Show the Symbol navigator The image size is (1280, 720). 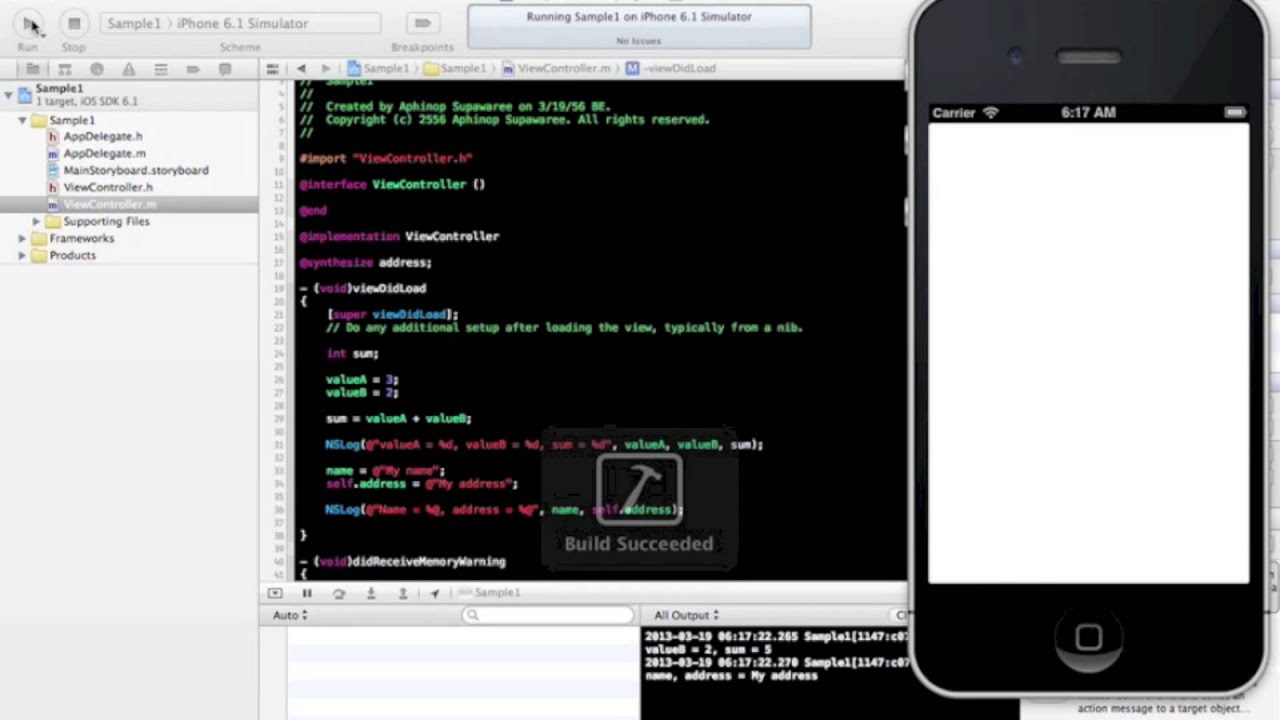(x=65, y=69)
